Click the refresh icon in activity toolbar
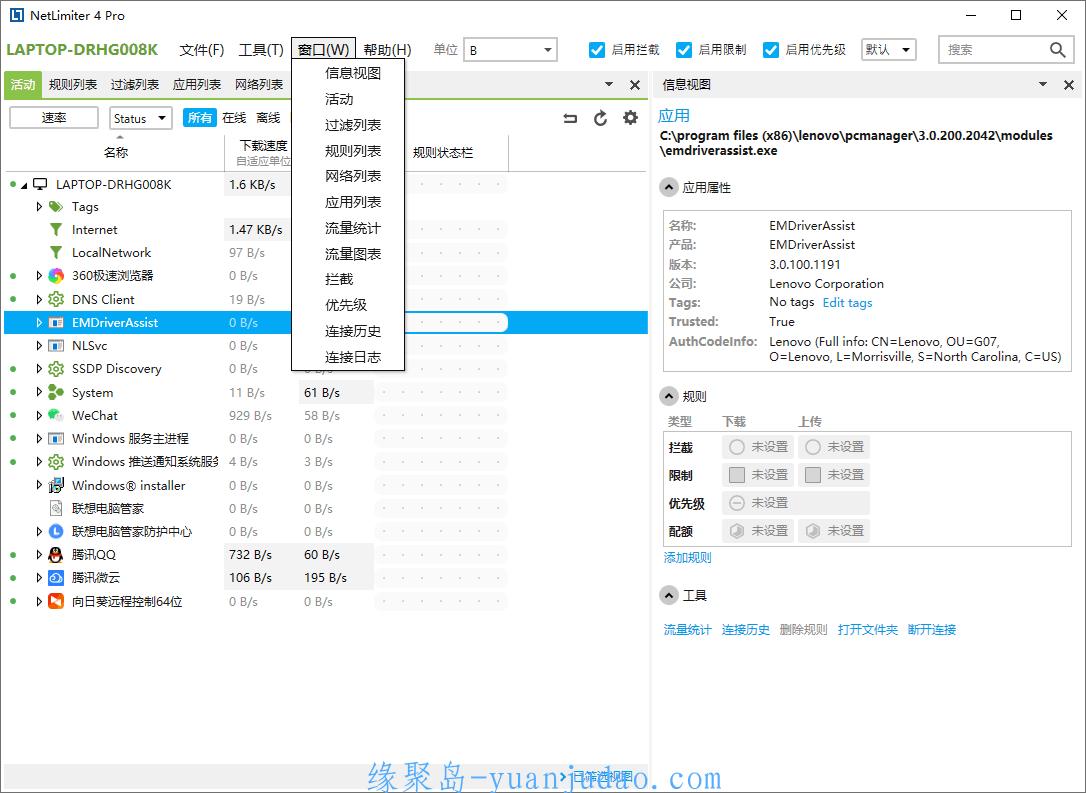This screenshot has height=793, width=1086. tap(600, 118)
